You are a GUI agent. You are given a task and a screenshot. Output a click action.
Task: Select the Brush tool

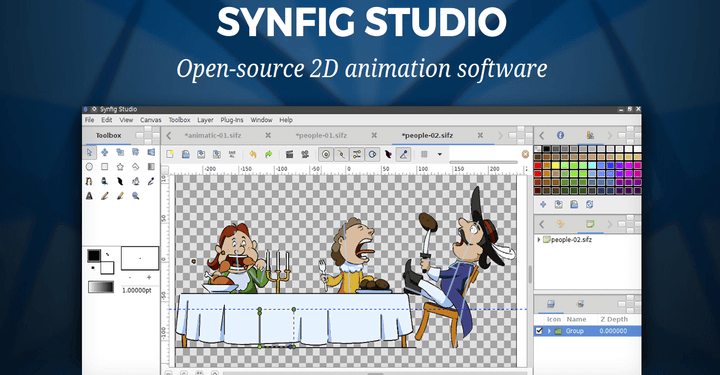click(x=120, y=196)
